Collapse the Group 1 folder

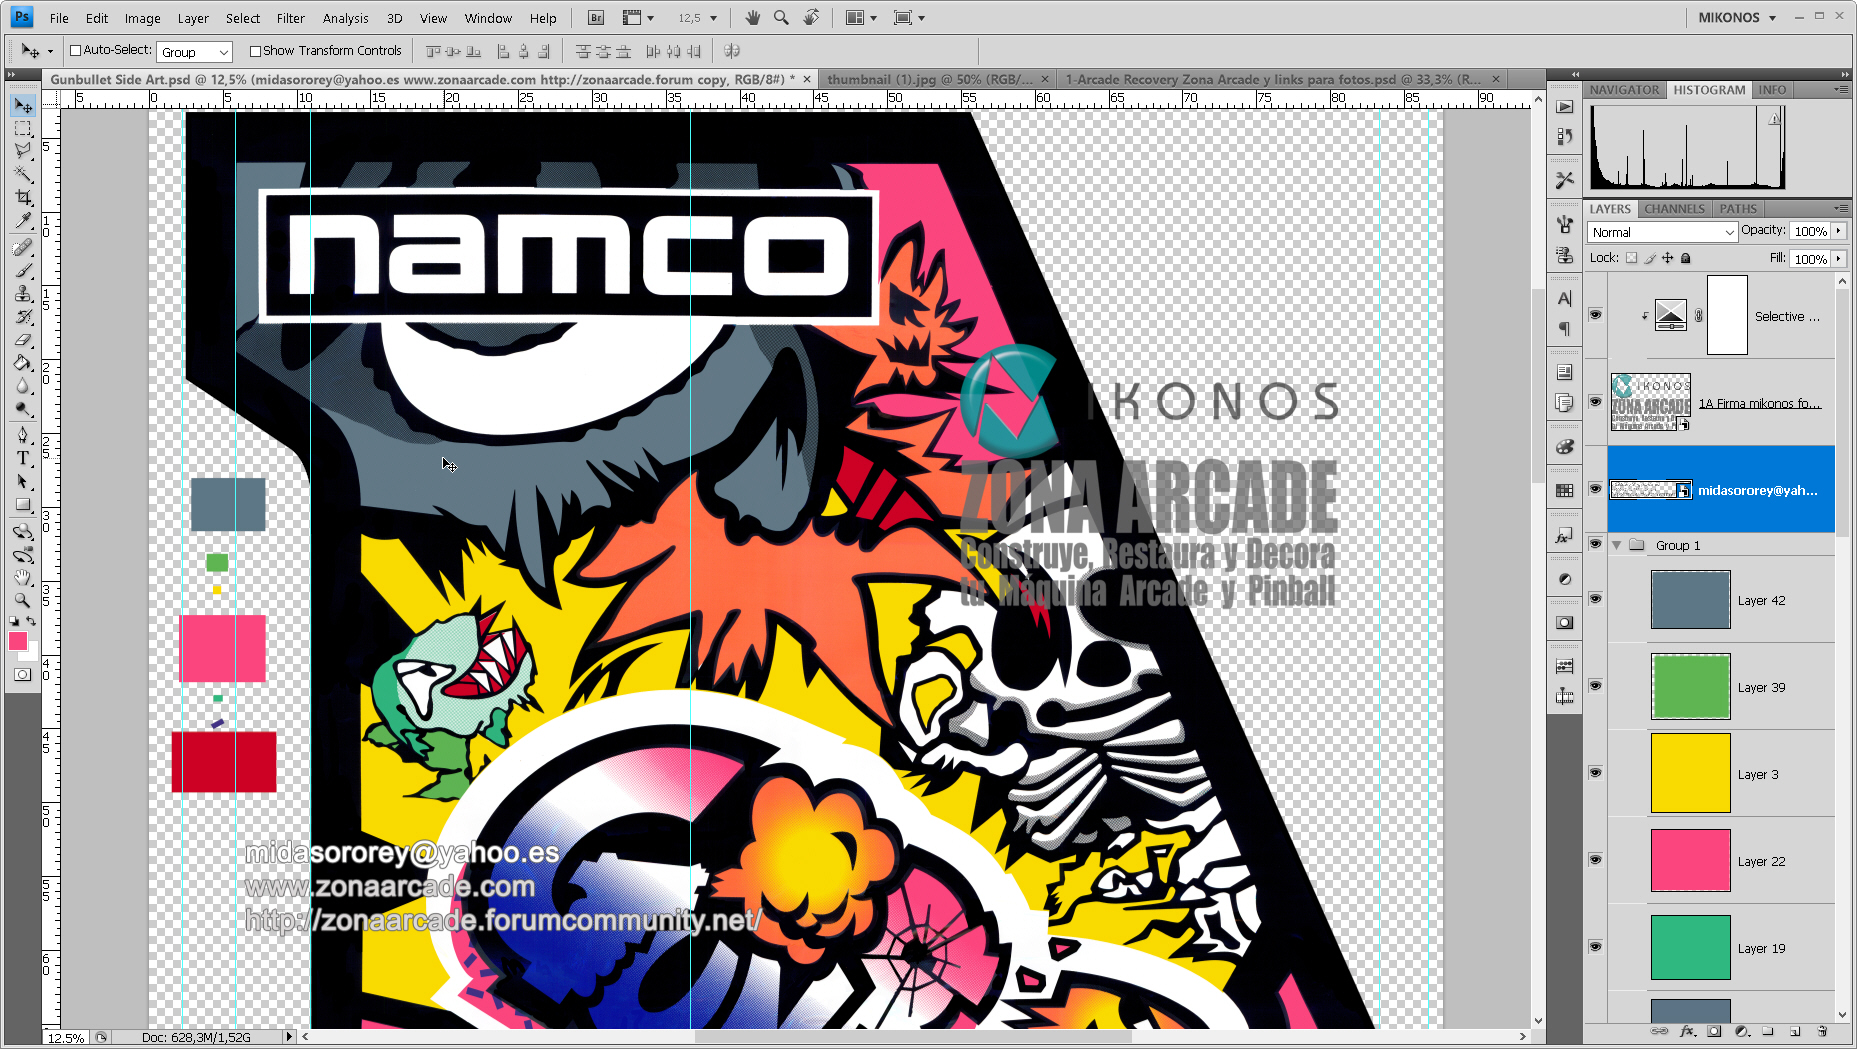pyautogui.click(x=1616, y=545)
